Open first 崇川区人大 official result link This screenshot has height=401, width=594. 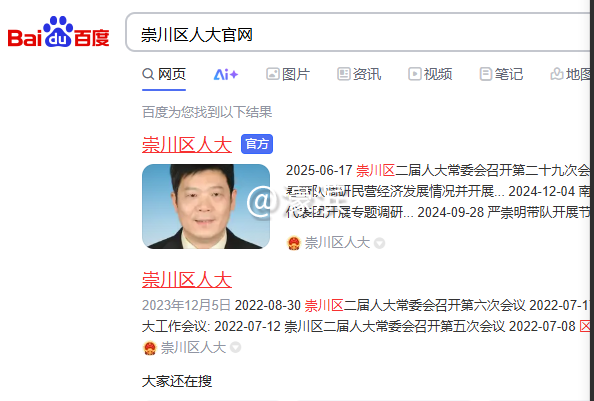[x=187, y=145]
